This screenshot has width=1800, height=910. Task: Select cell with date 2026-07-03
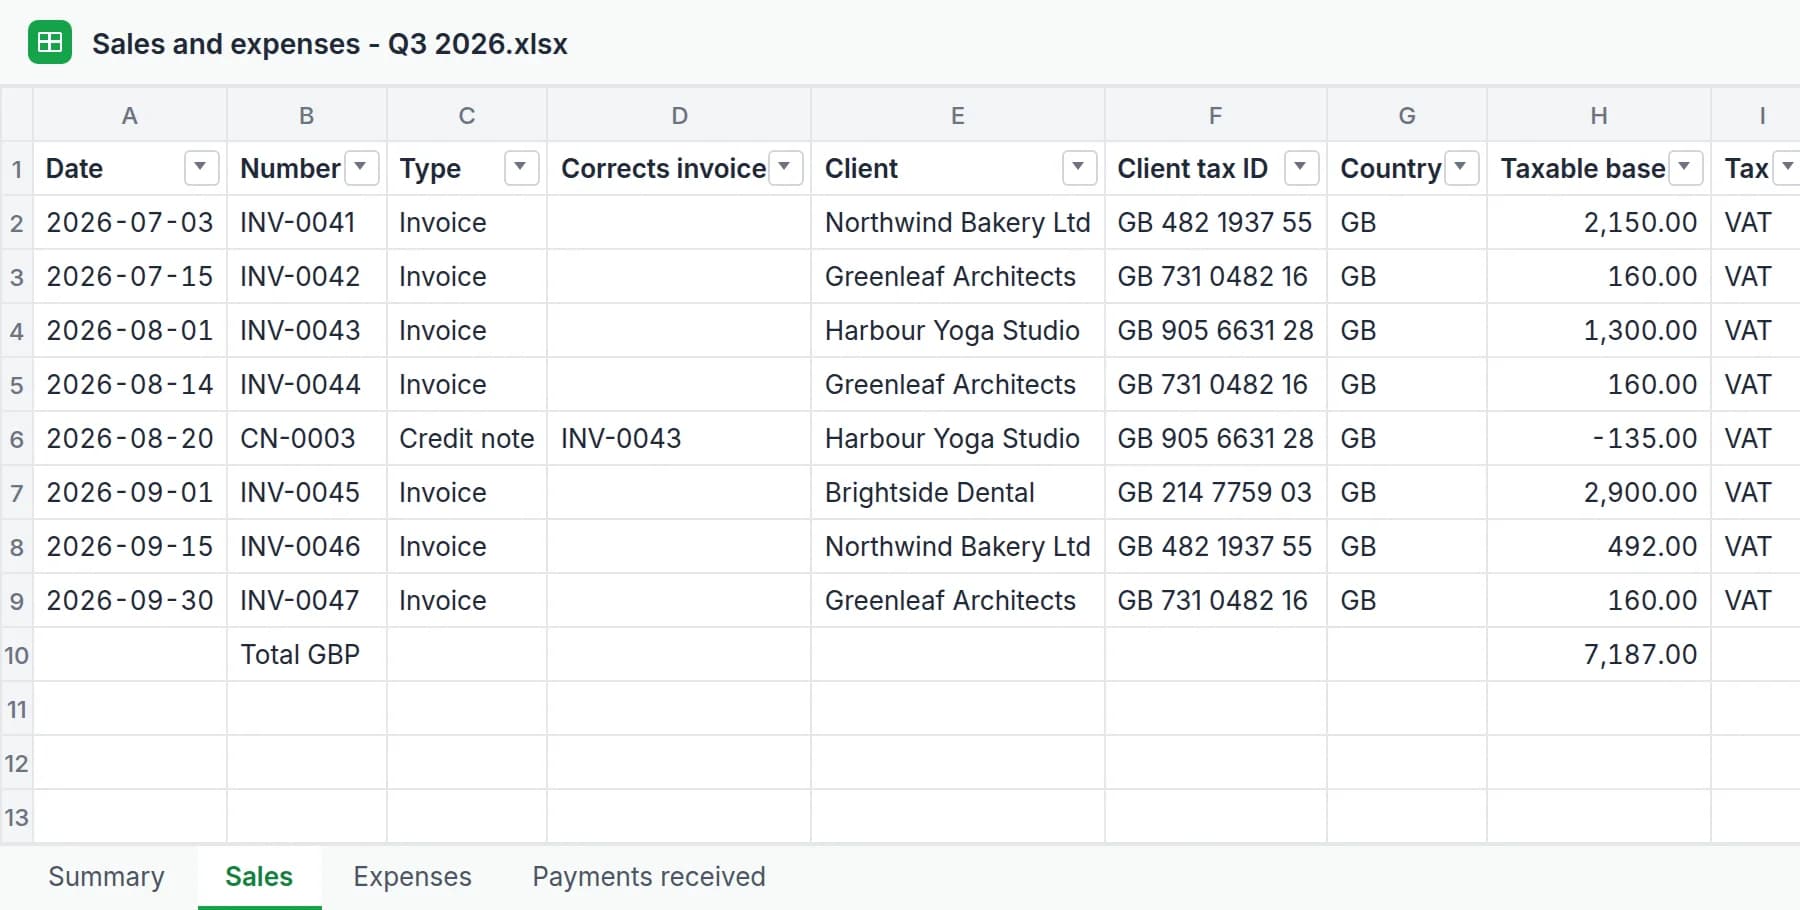click(130, 222)
